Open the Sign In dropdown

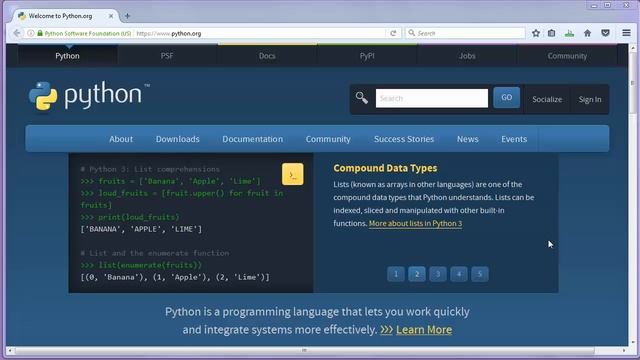coord(590,99)
